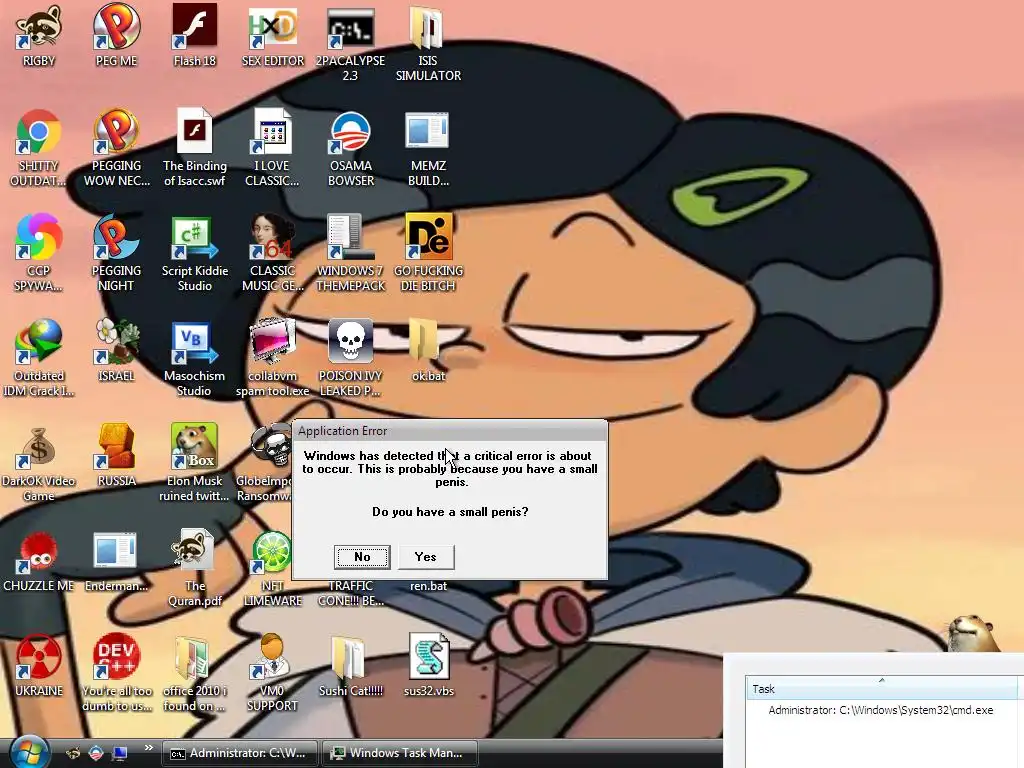Open the HxD hex editor desktop shortcut
This screenshot has width=1024, height=768.
(x=273, y=36)
